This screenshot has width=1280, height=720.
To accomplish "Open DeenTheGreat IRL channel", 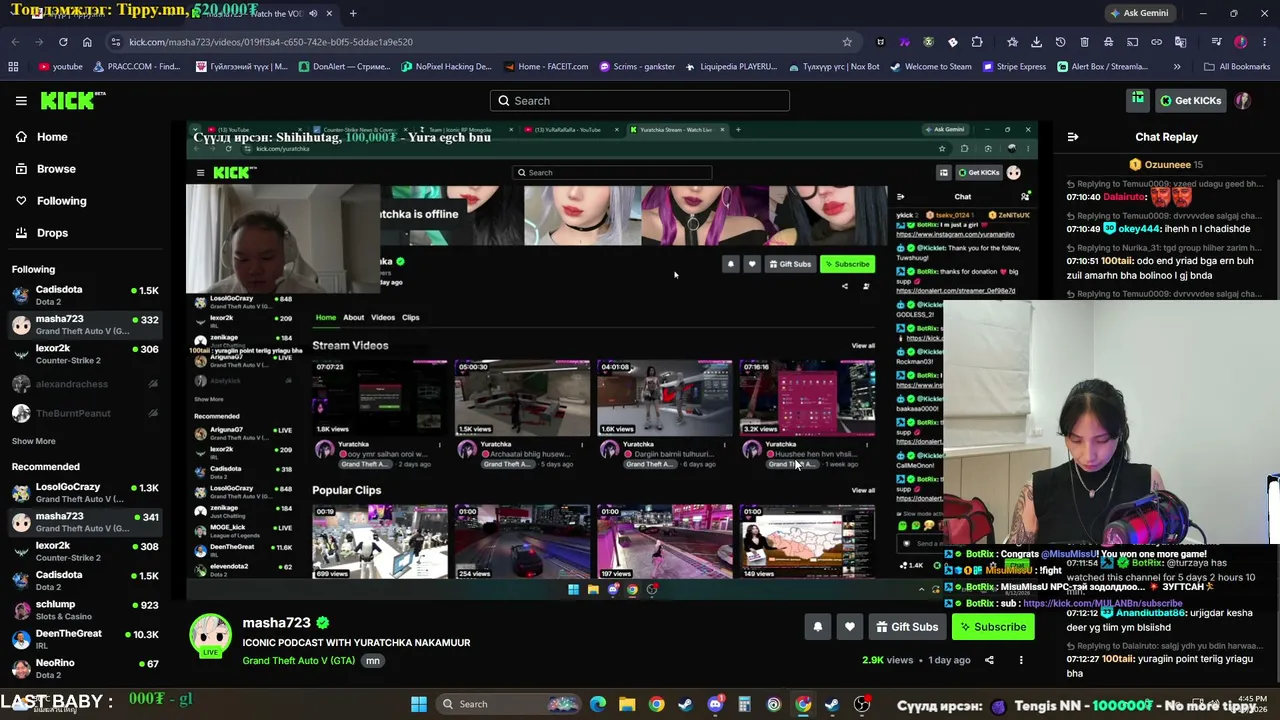I will (x=85, y=639).
